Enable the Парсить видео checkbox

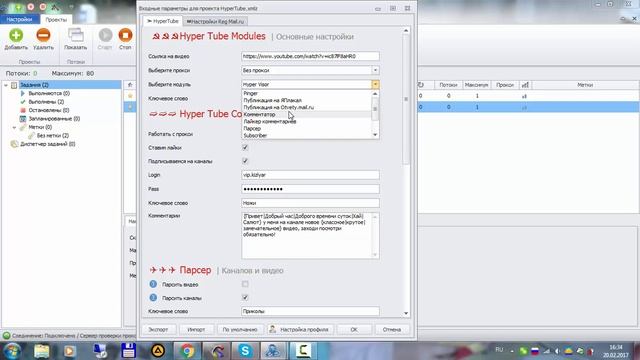(245, 284)
